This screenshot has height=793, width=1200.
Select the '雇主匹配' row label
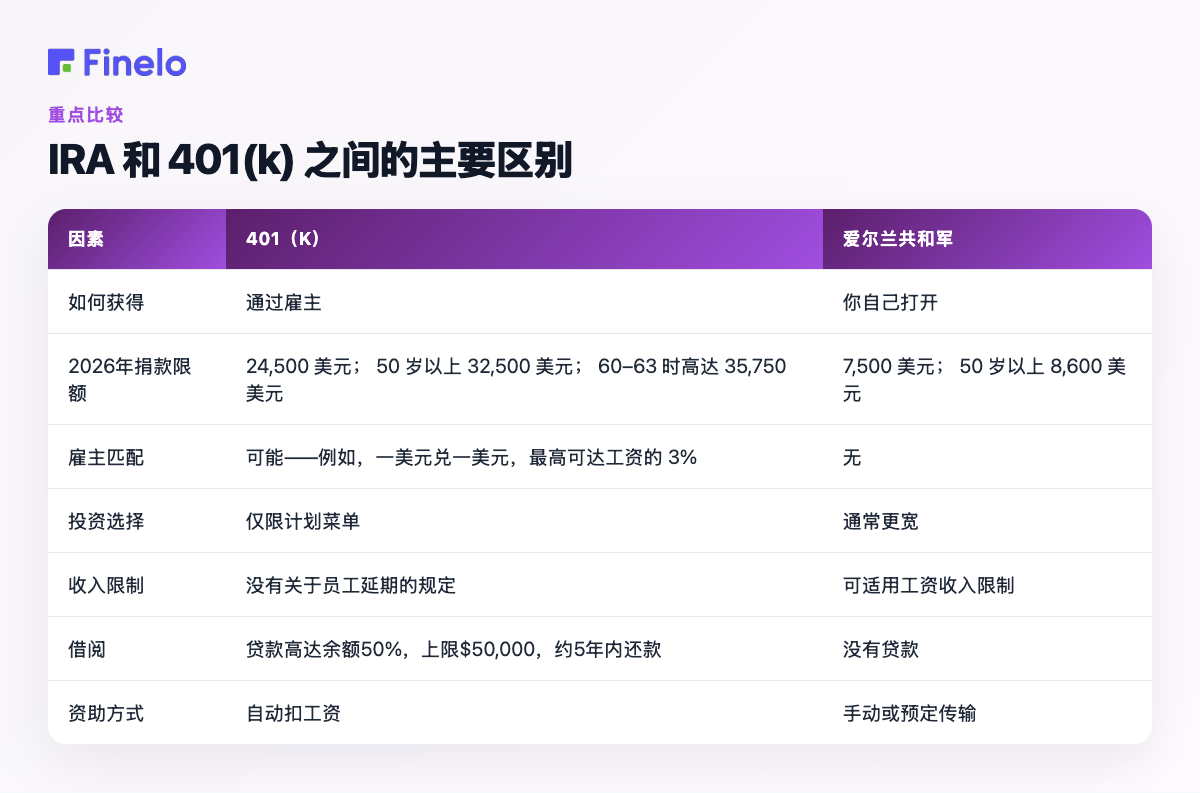(106, 458)
